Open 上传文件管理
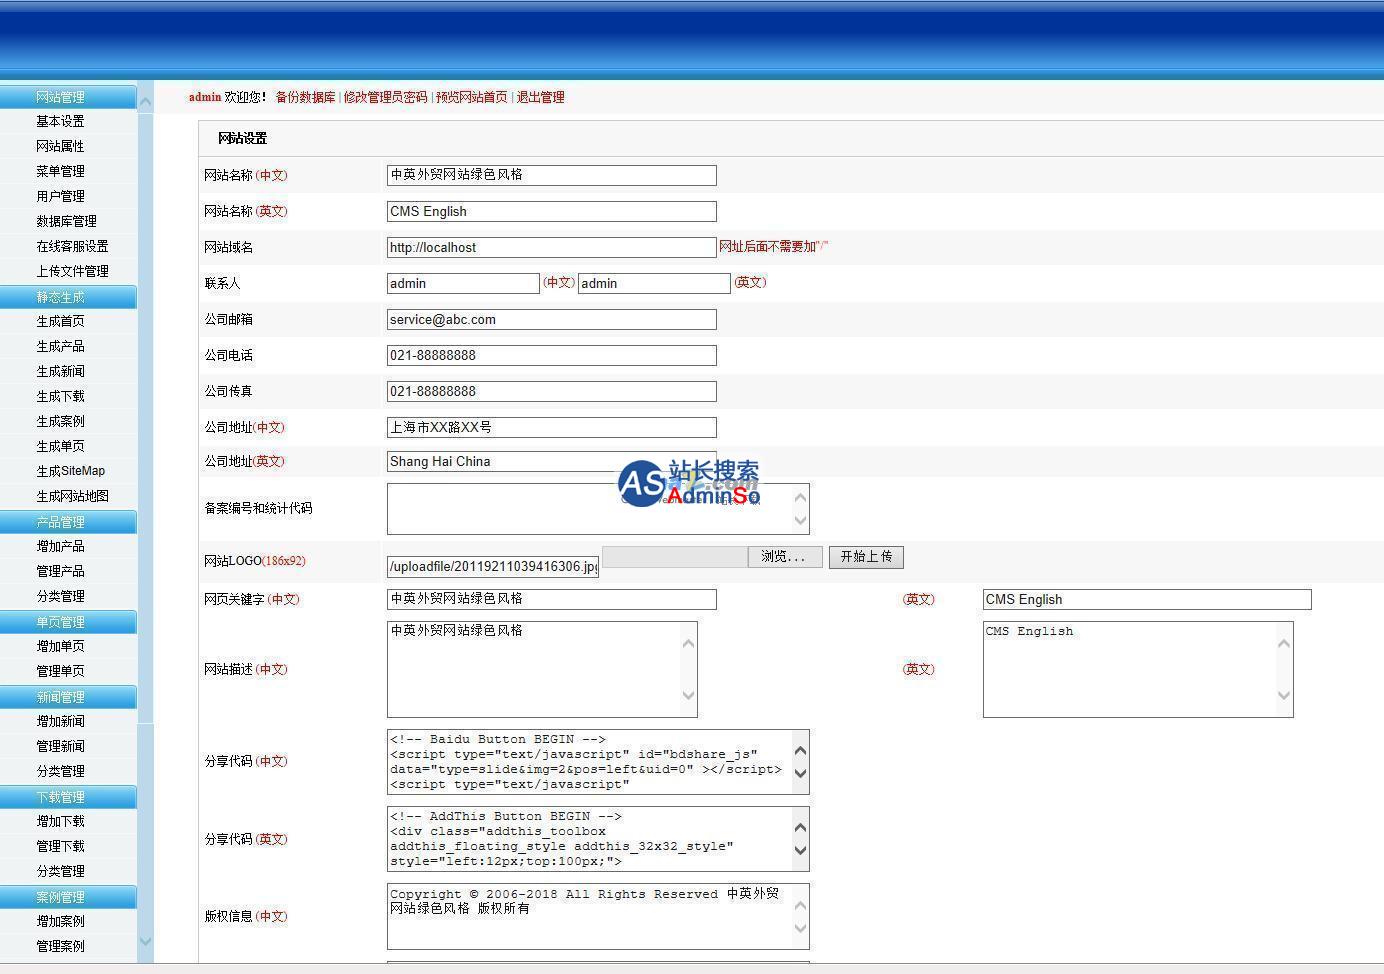Viewport: 1384px width, 974px height. (x=72, y=271)
